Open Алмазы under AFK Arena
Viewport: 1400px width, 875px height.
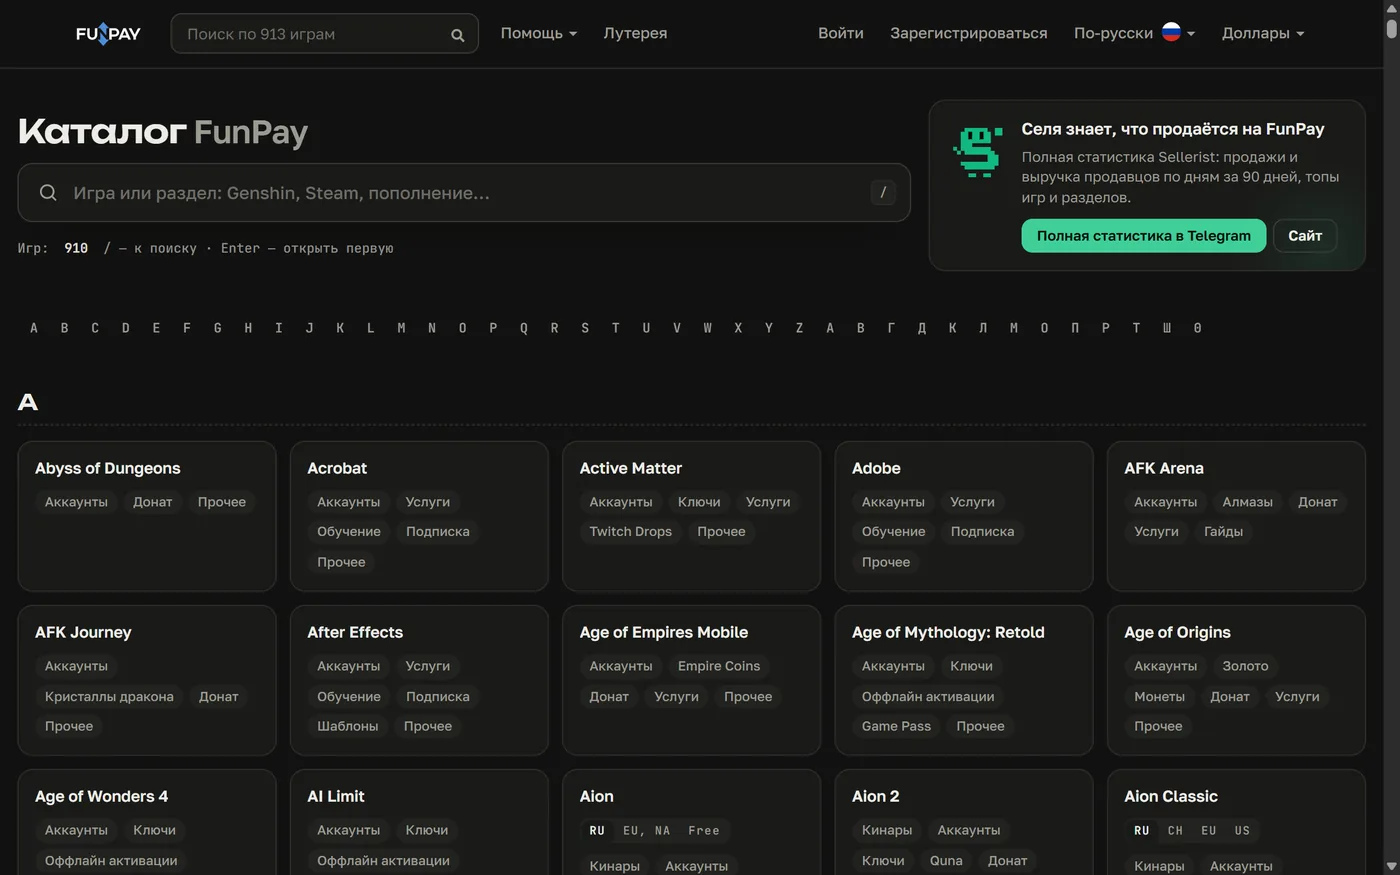point(1247,502)
